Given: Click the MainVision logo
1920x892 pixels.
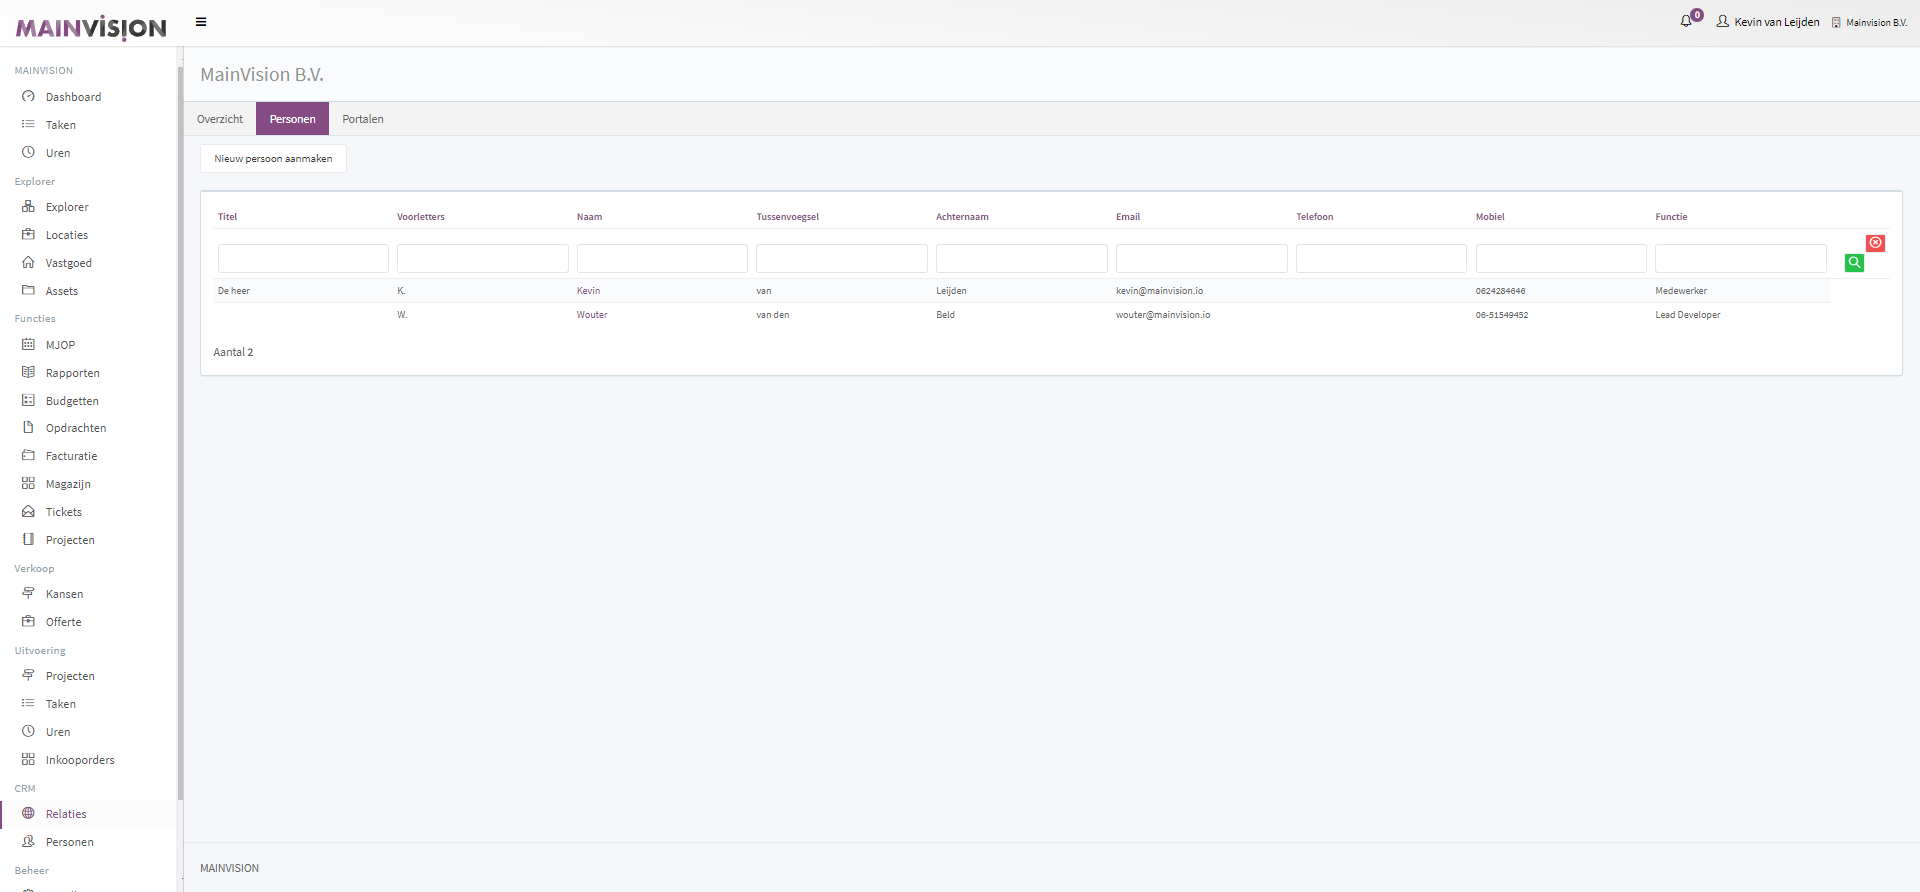Looking at the screenshot, I should (x=91, y=28).
